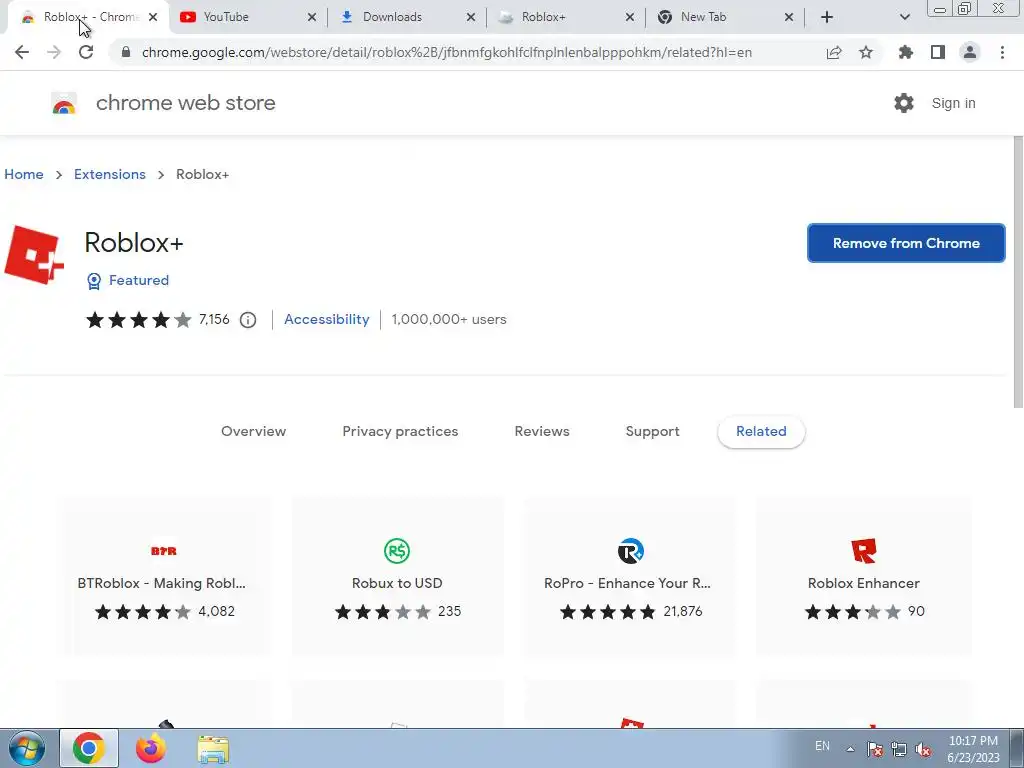Click the address bar URL
Screen dimensions: 1024x768
447,52
